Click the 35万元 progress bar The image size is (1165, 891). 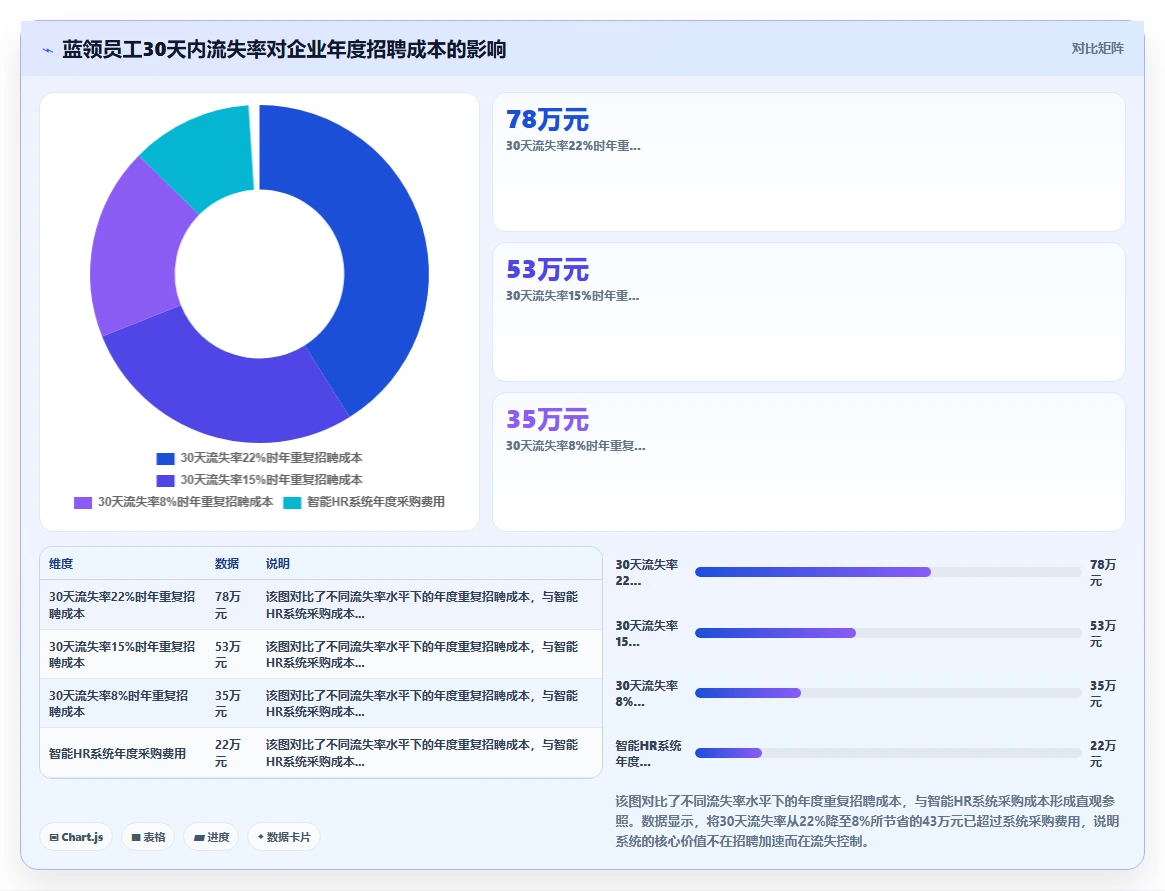tap(888, 693)
